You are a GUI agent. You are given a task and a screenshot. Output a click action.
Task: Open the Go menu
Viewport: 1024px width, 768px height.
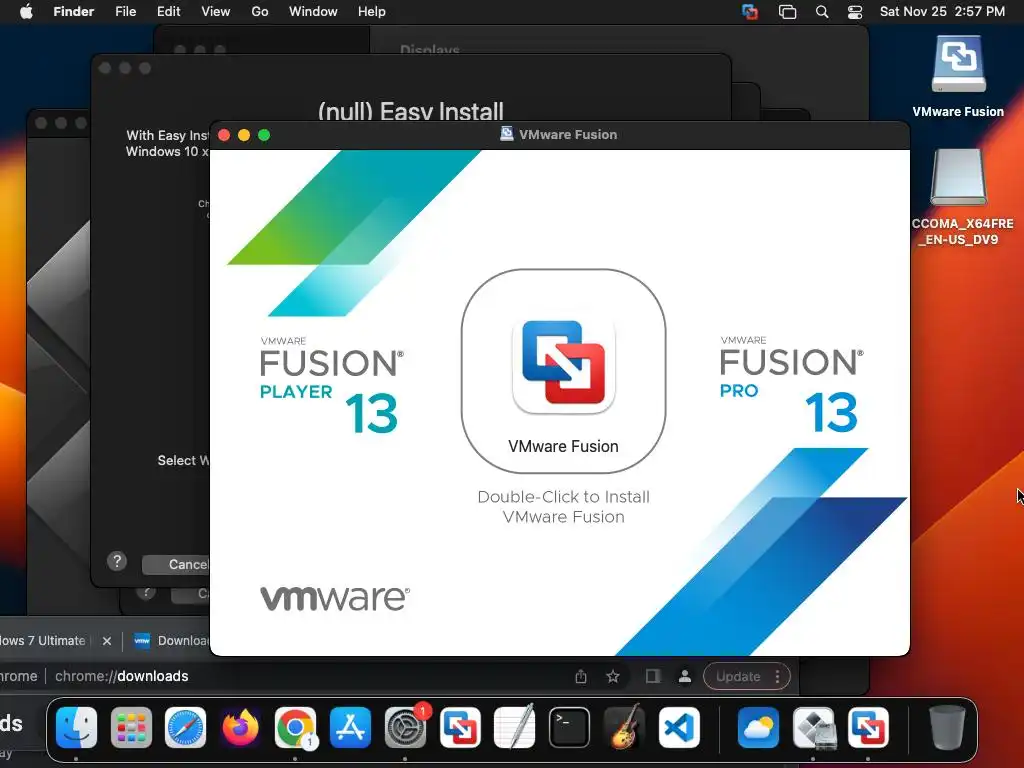(260, 12)
